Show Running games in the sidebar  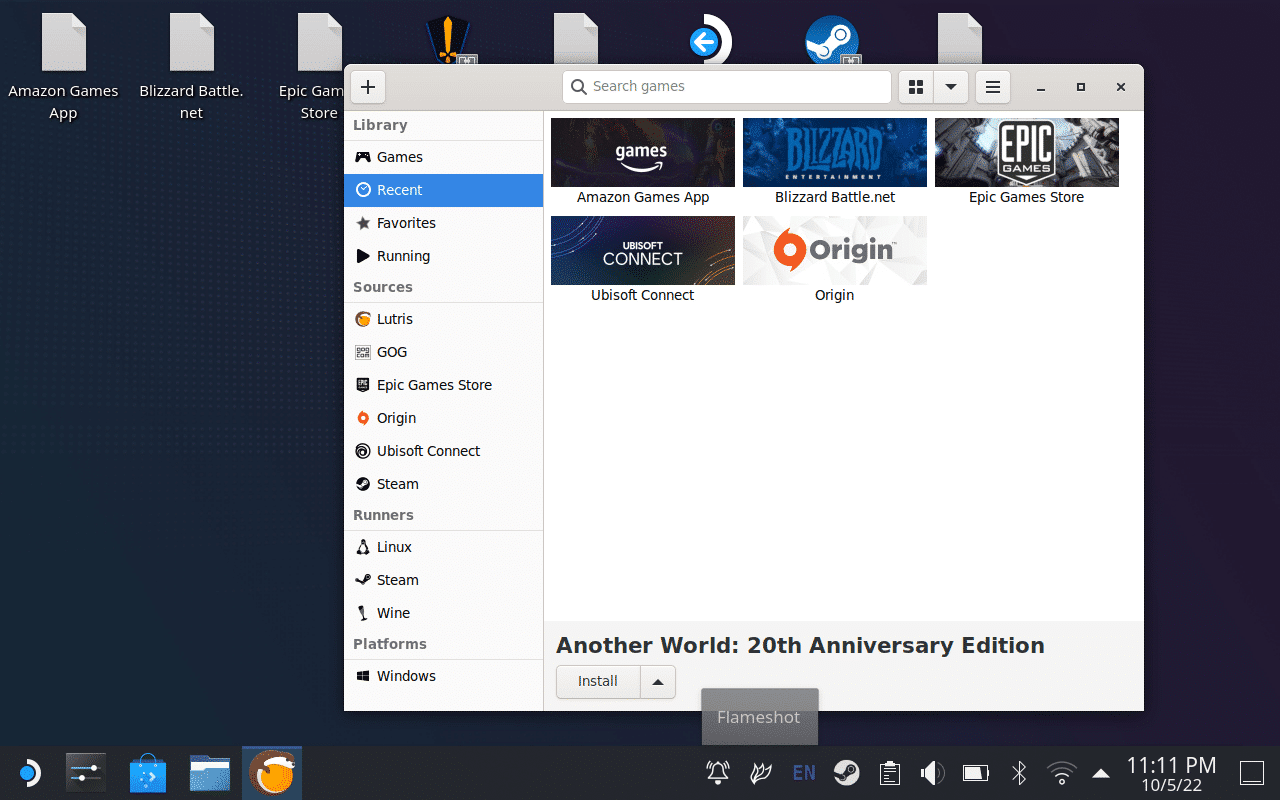[443, 256]
